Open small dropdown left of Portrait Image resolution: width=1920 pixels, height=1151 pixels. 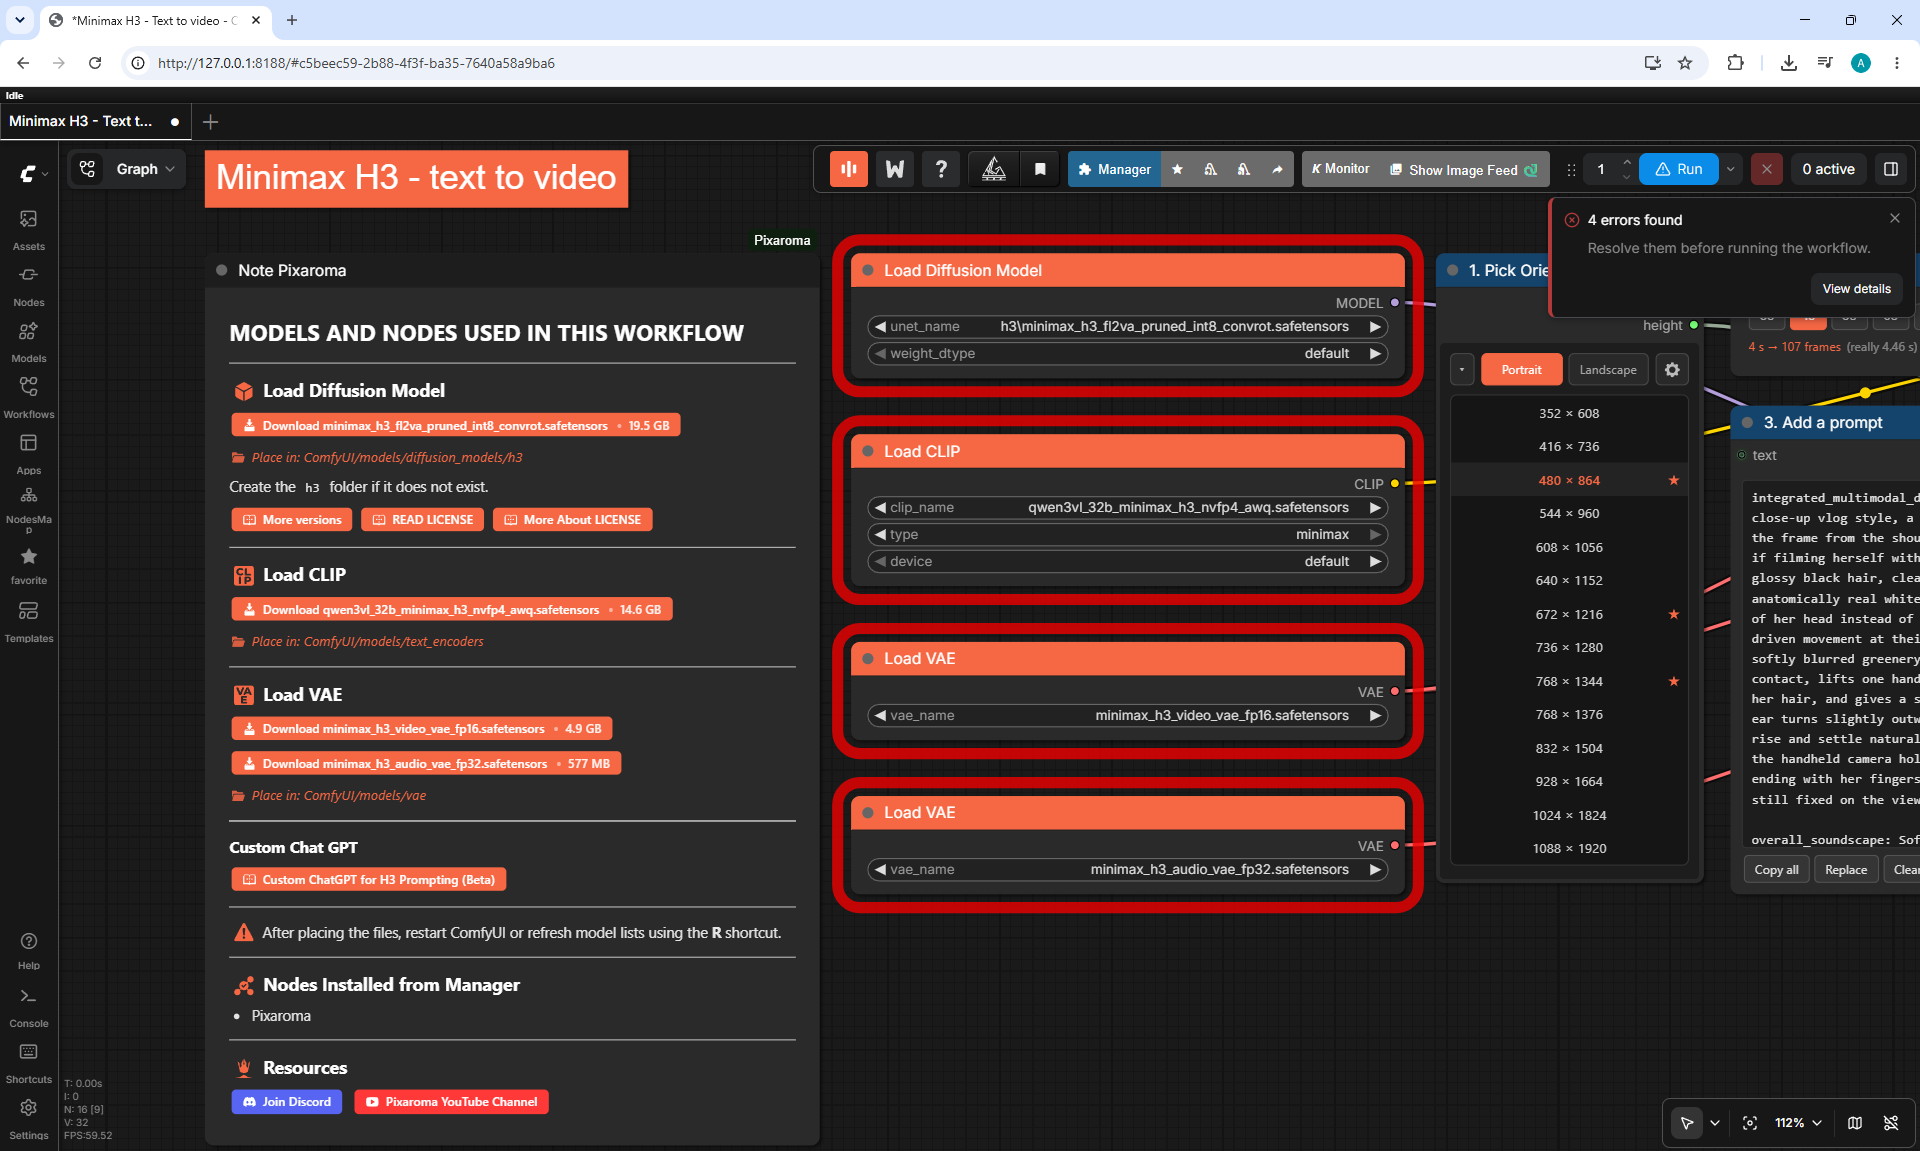pos(1462,370)
